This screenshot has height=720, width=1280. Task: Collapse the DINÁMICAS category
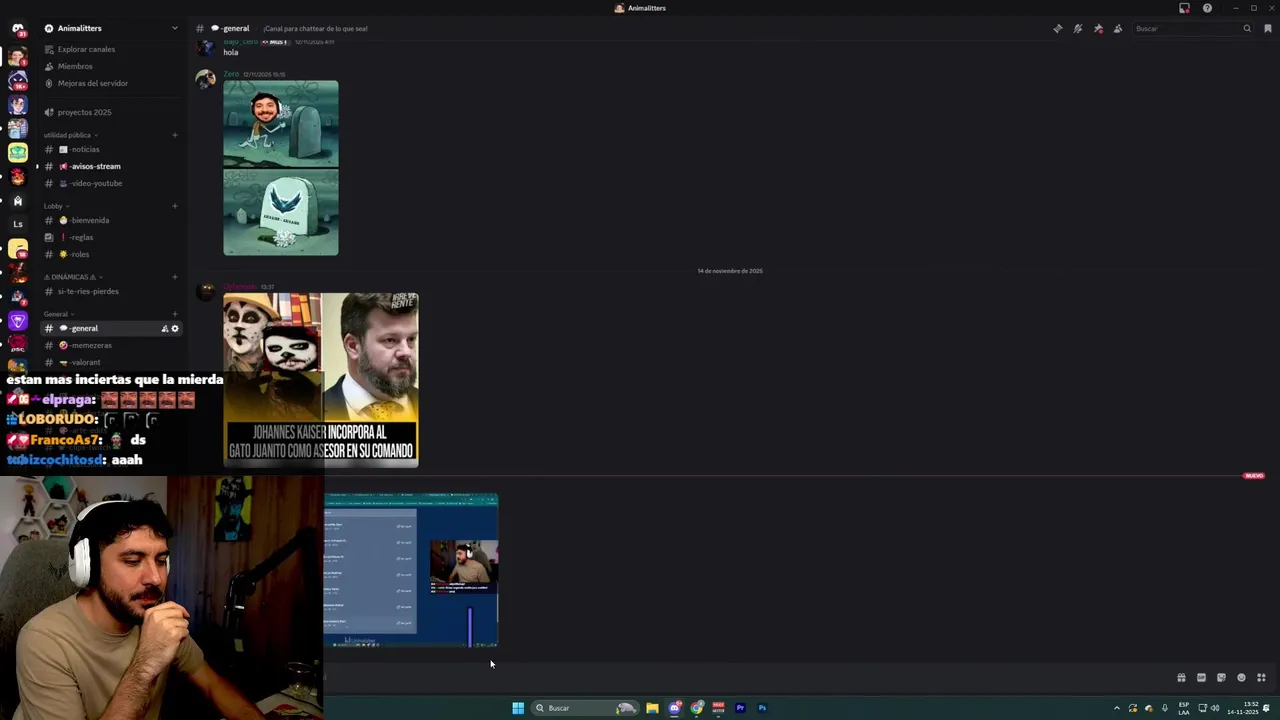click(x=73, y=277)
